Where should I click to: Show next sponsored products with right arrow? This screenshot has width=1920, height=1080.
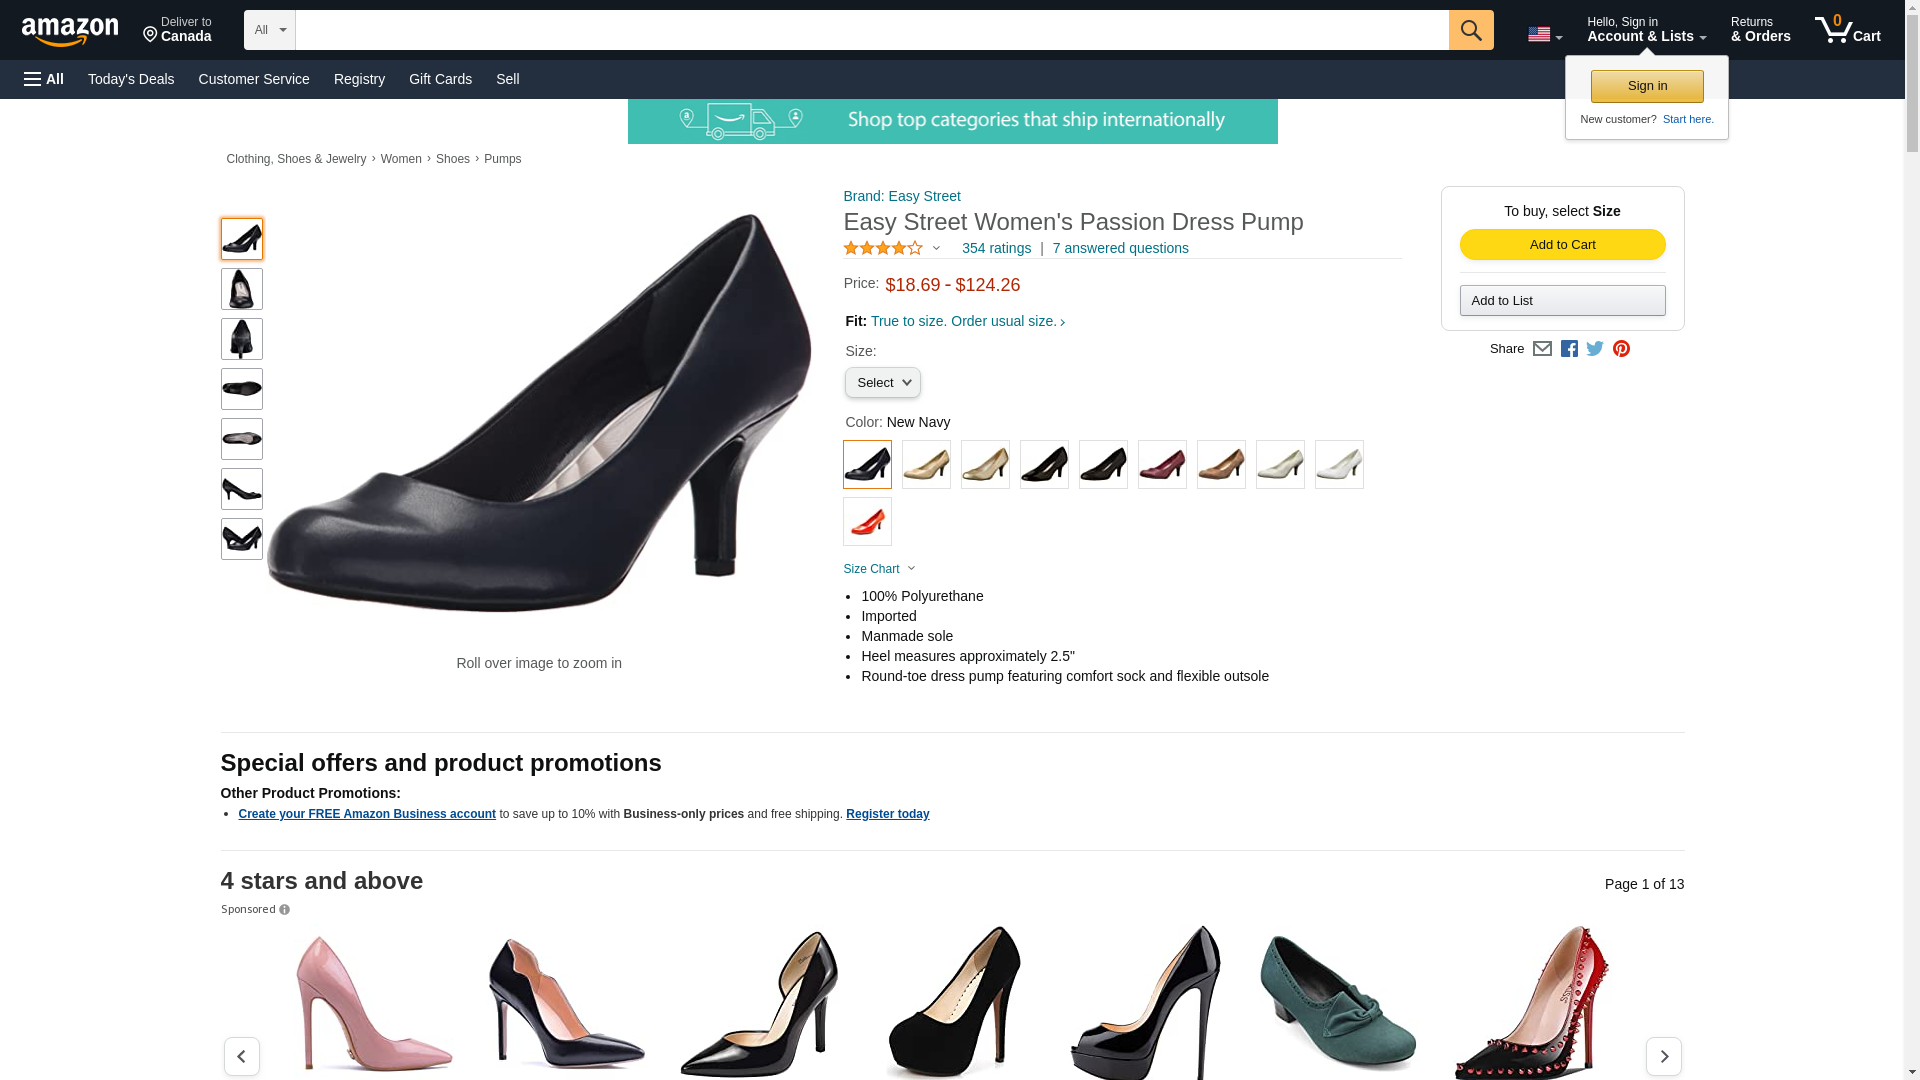click(x=1663, y=1056)
